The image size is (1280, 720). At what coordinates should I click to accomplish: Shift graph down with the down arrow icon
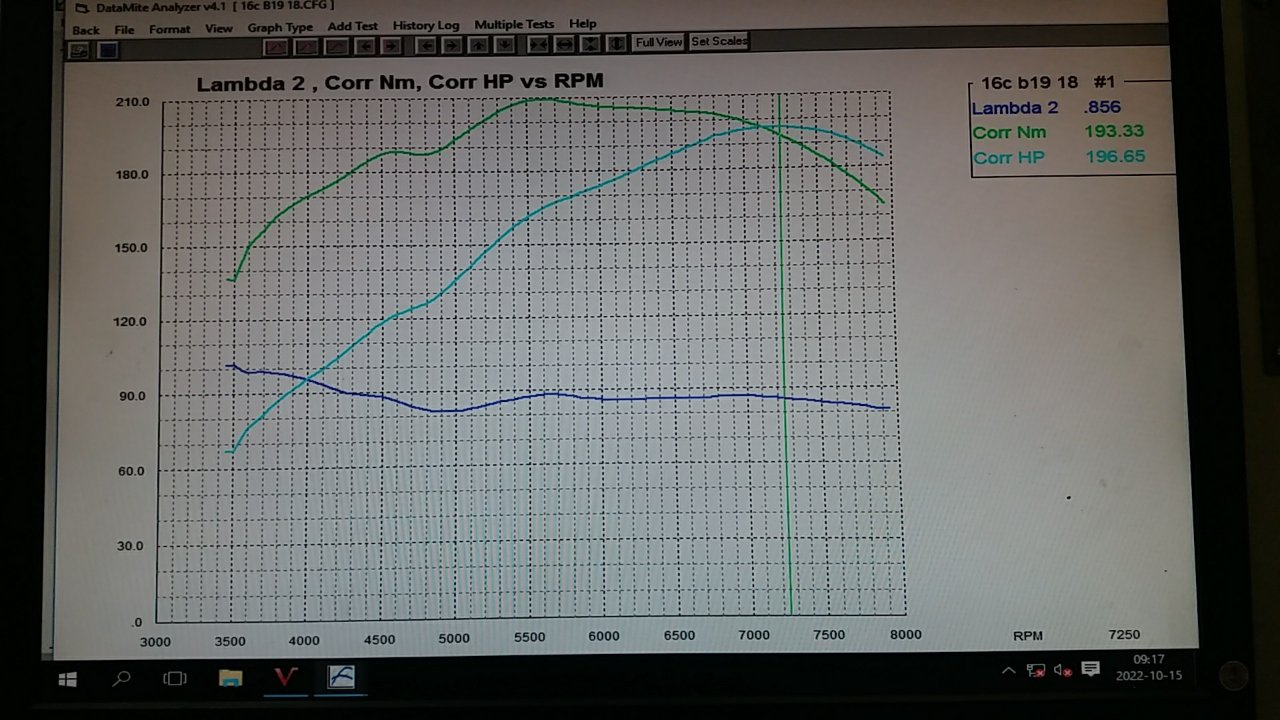(x=504, y=45)
